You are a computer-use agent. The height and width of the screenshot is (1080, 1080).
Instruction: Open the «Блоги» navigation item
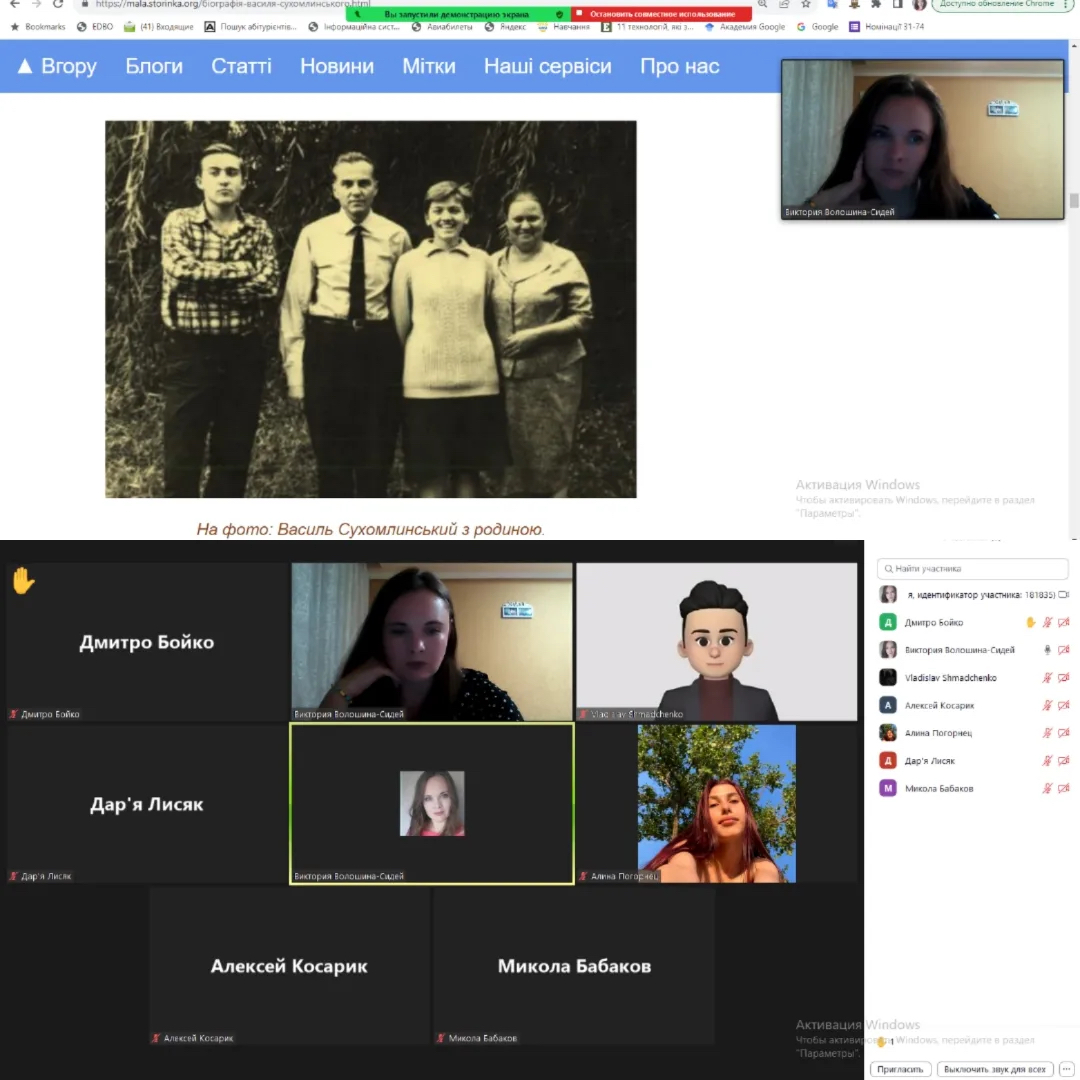coord(154,66)
